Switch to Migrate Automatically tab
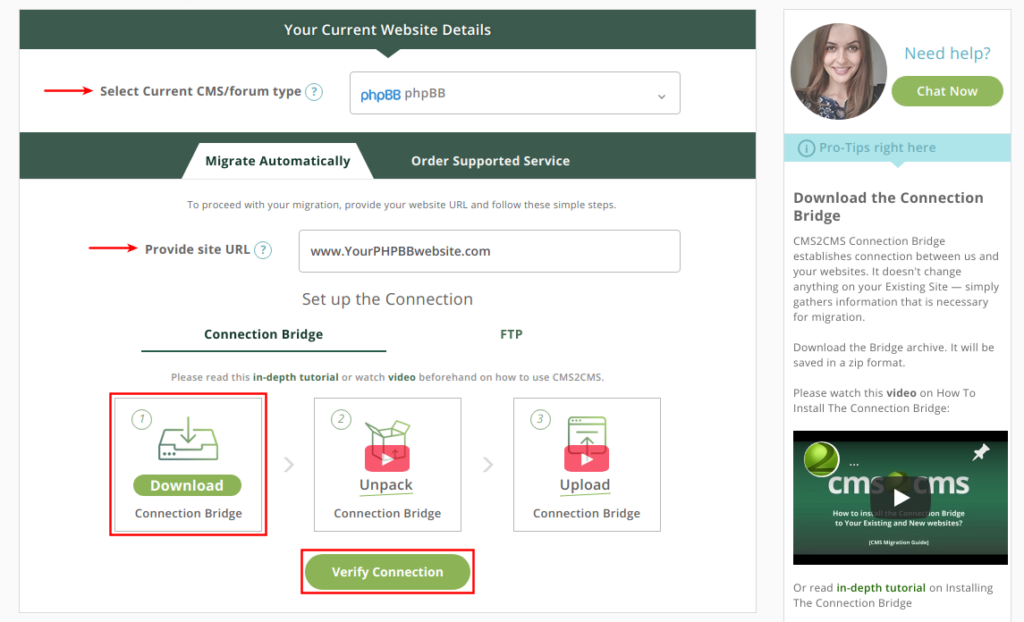 pos(278,161)
